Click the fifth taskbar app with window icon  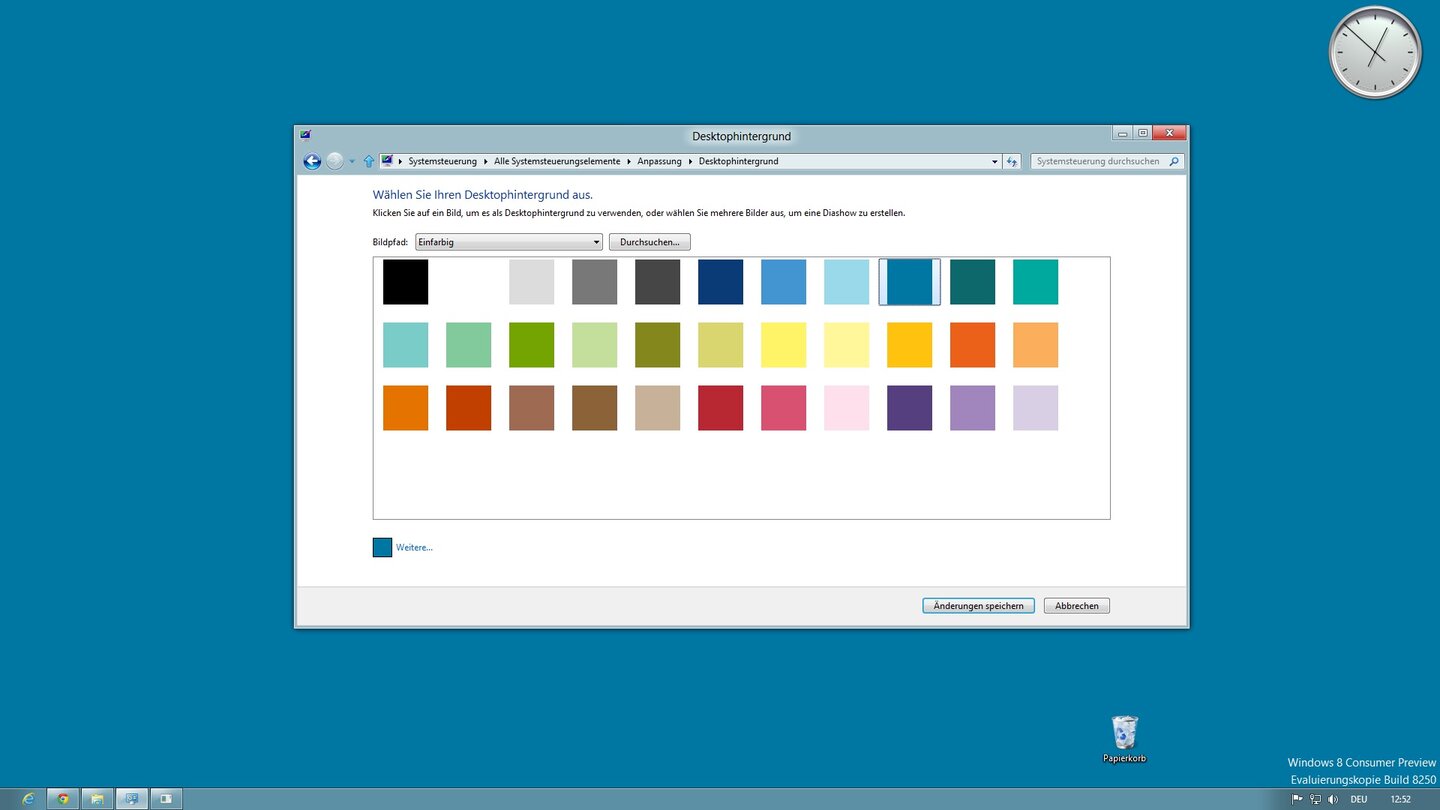166,799
